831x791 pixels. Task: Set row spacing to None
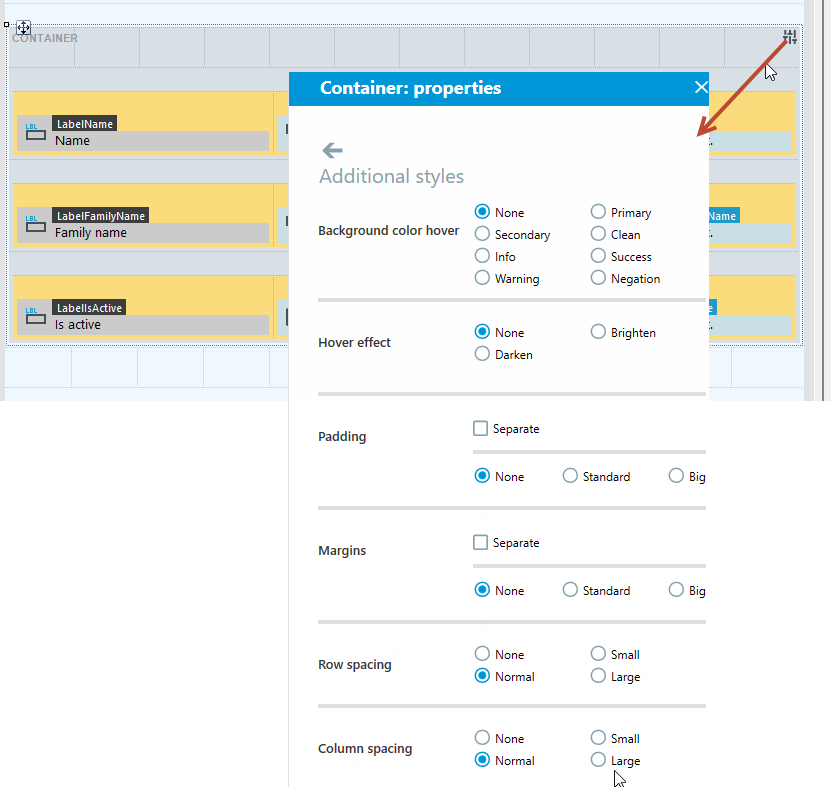(x=482, y=654)
